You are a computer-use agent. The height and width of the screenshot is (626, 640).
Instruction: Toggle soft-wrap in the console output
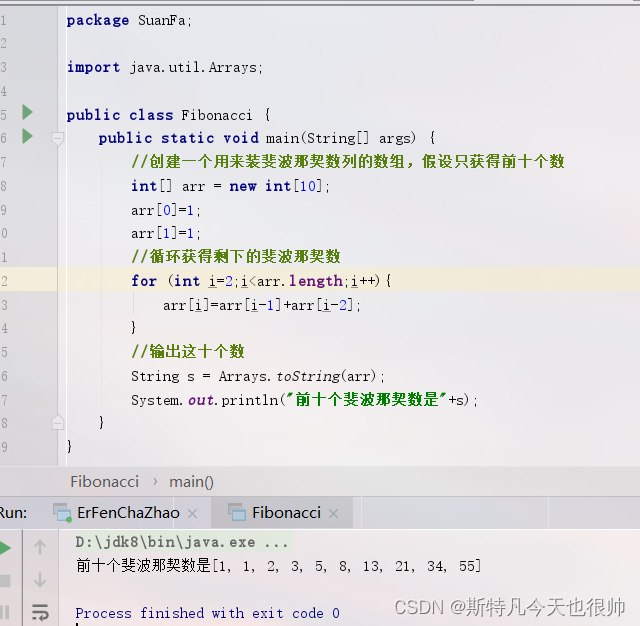coord(40,612)
